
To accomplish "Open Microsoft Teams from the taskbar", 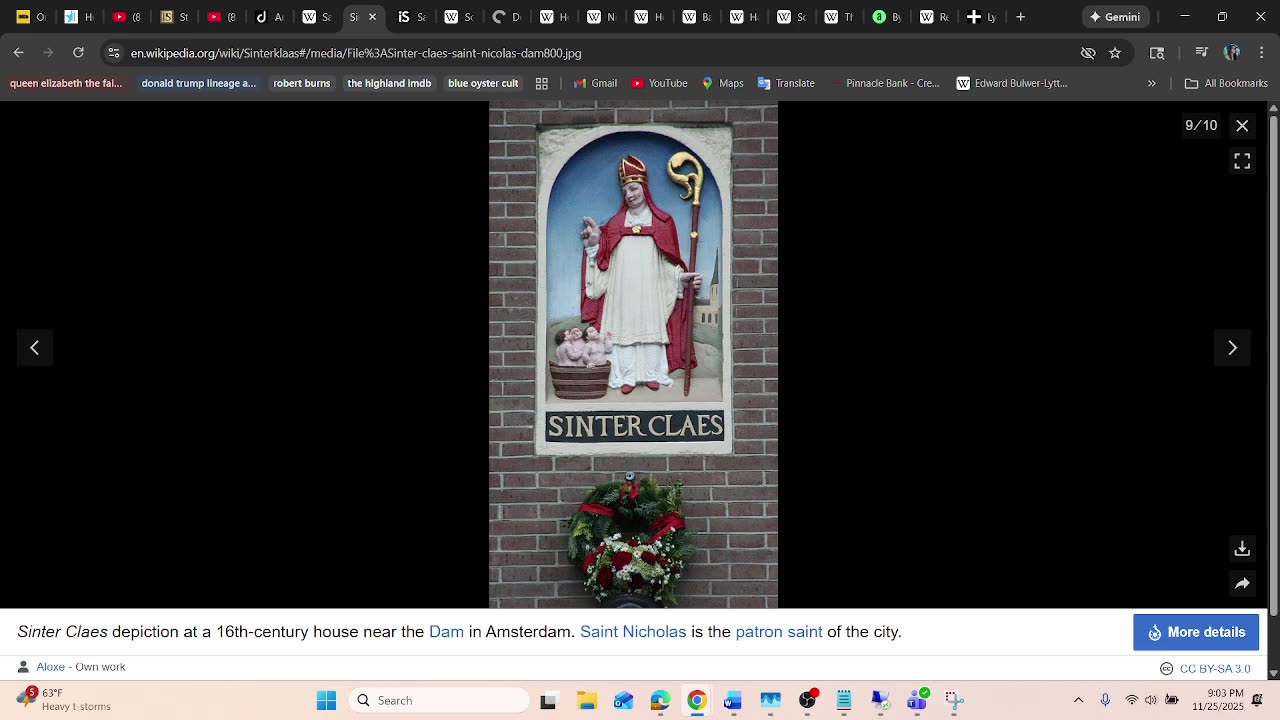I will tap(917, 700).
